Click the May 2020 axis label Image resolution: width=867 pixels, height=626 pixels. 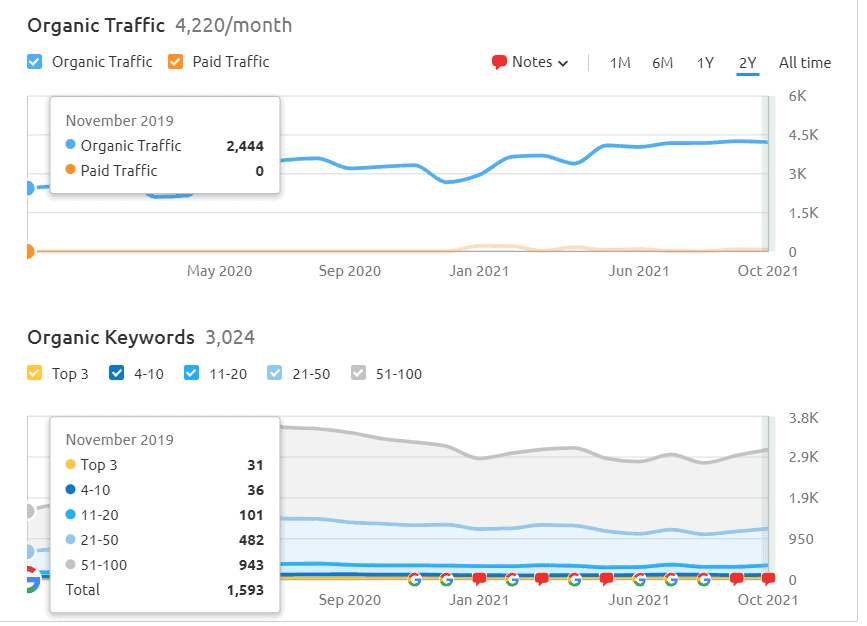(x=220, y=271)
